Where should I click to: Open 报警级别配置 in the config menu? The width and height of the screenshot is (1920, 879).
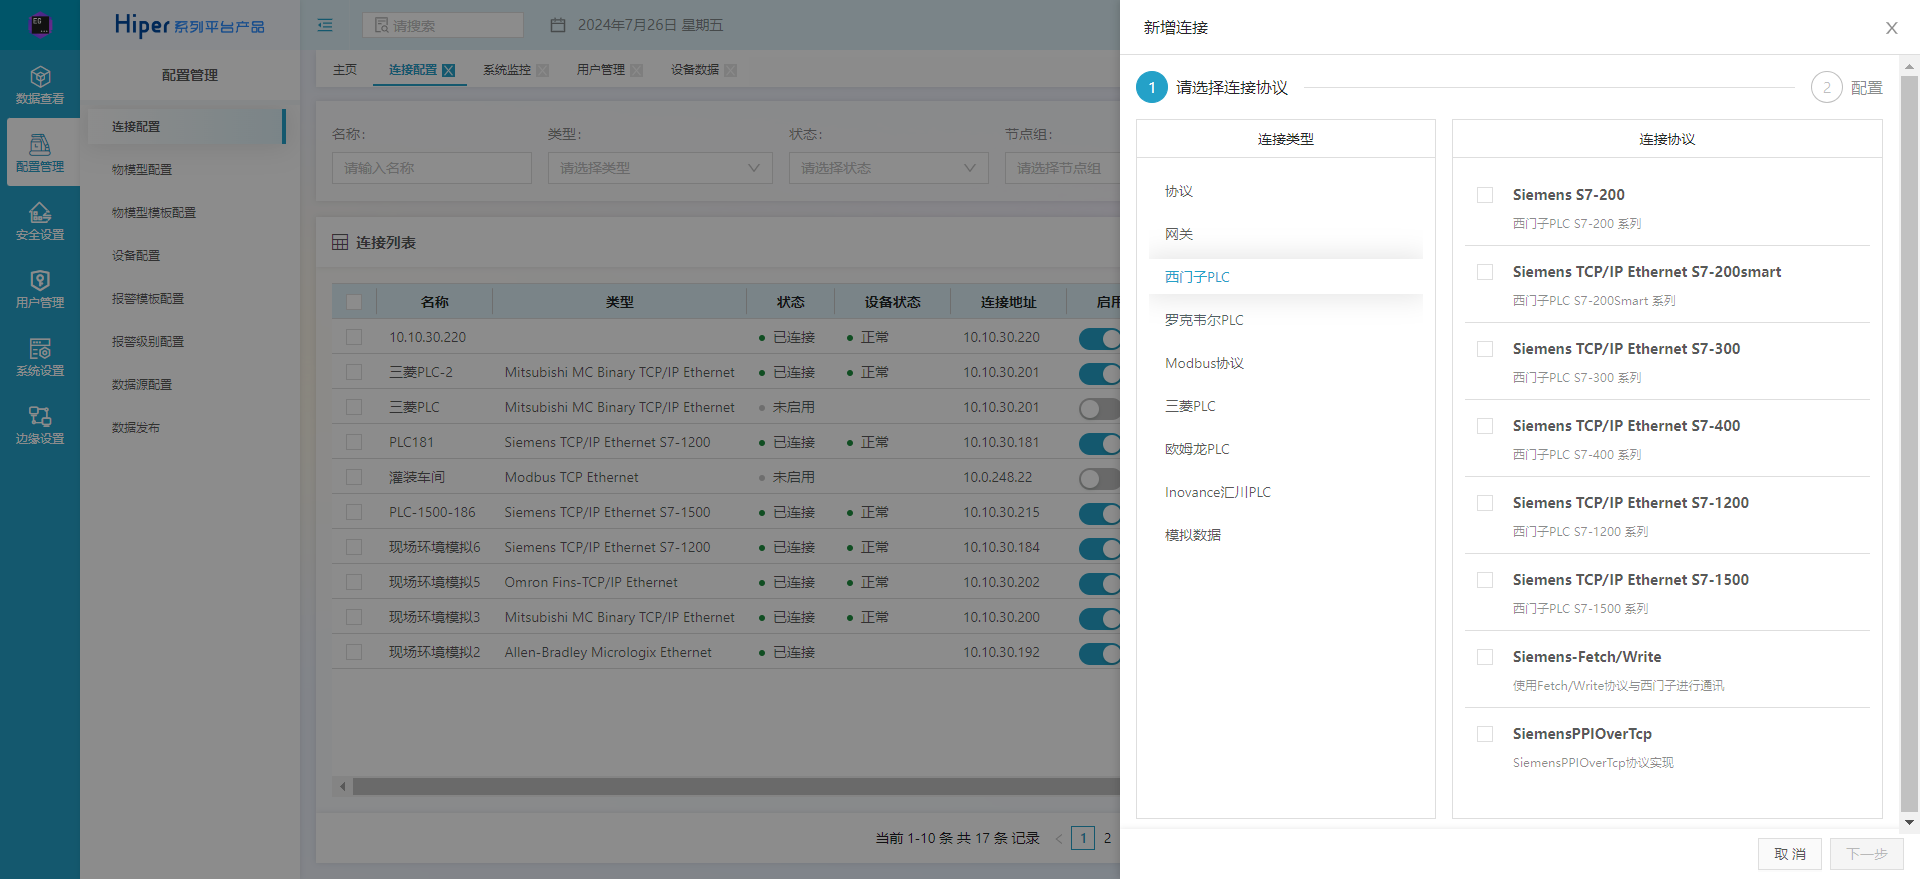[148, 342]
